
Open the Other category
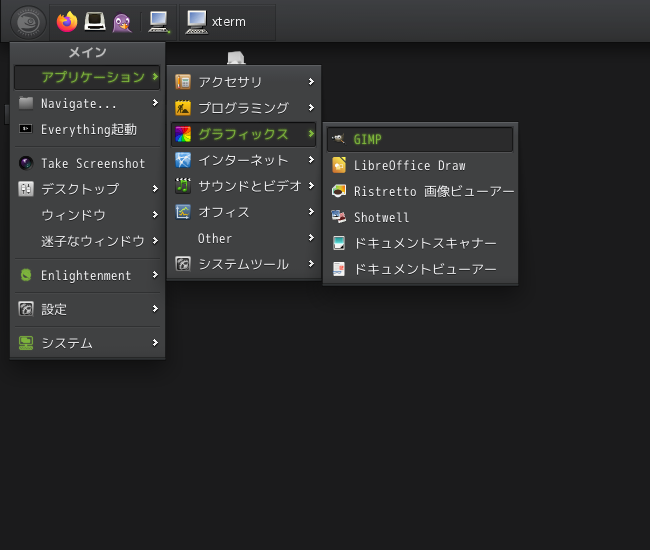coord(244,238)
